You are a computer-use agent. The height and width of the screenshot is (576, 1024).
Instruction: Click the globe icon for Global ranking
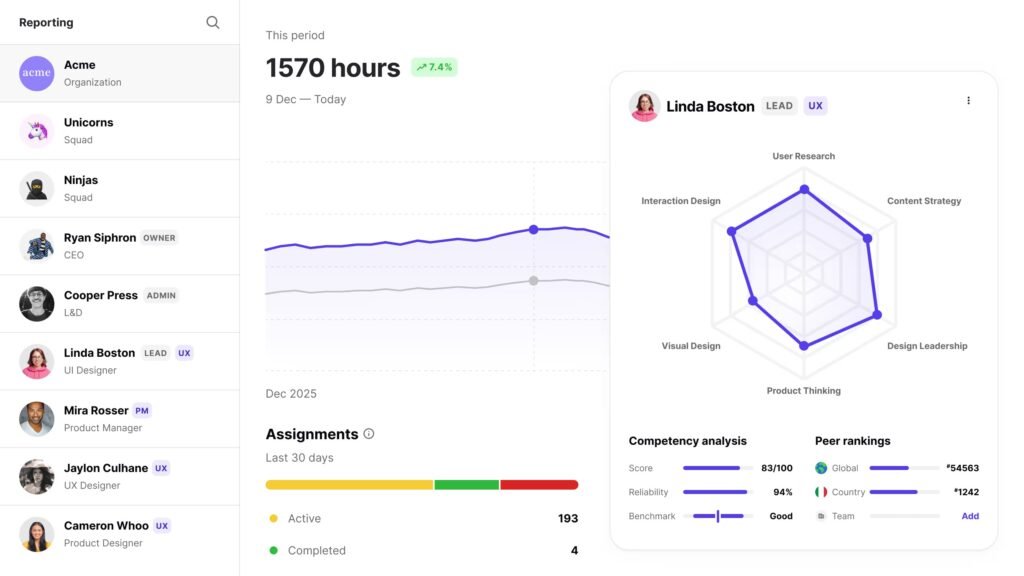click(822, 468)
